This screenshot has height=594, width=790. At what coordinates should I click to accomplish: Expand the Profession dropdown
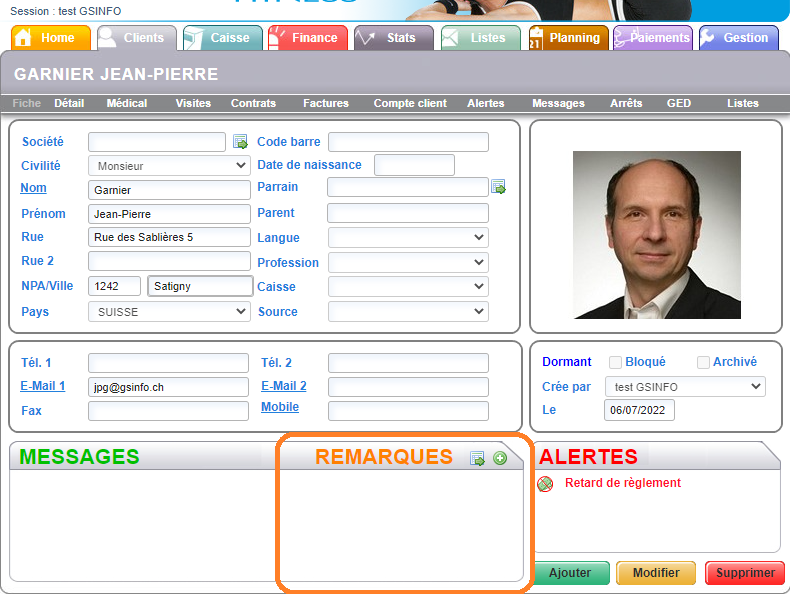pos(408,263)
